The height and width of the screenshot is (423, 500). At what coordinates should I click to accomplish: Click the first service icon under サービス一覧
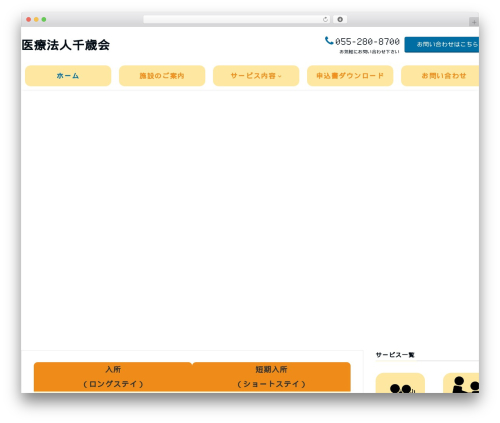400,383
